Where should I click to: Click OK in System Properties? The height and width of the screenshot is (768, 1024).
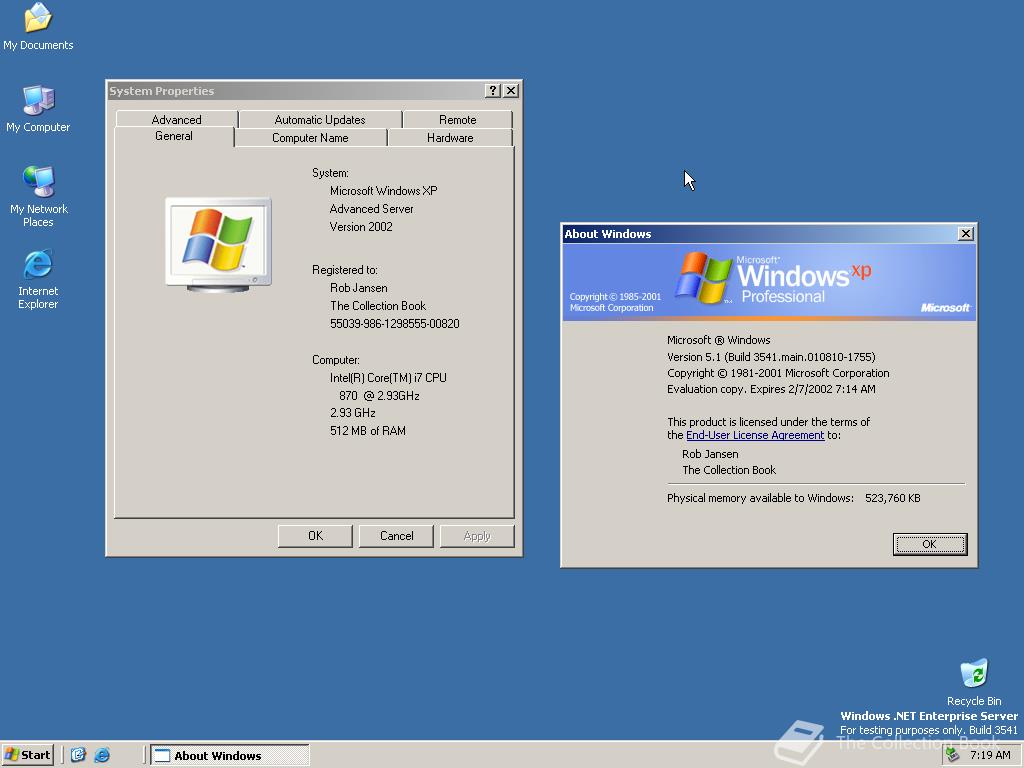315,536
